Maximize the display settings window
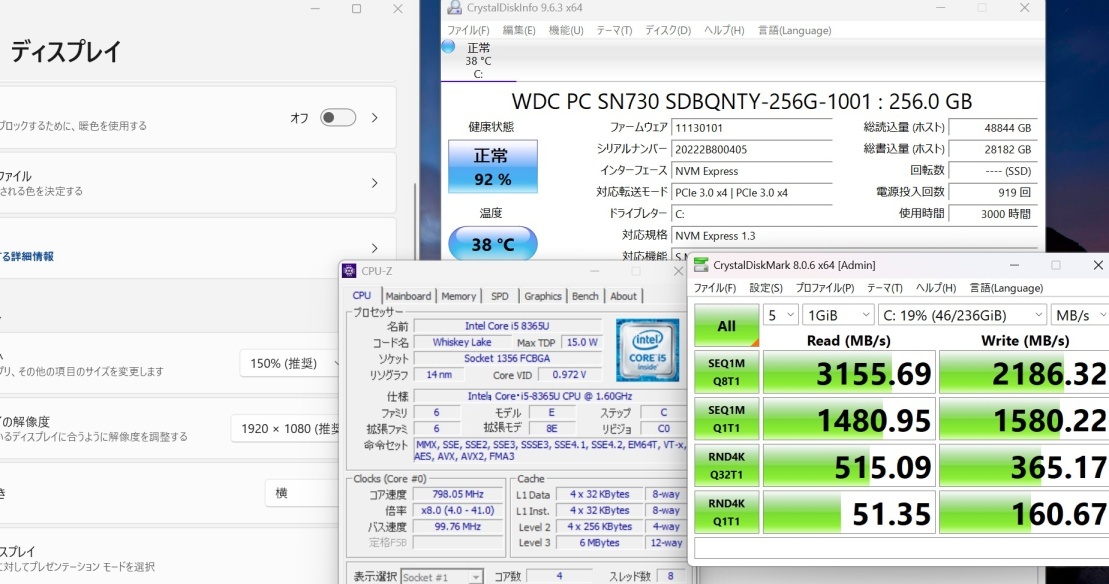Screen dimensions: 1109x584 pyautogui.click(x=356, y=8)
